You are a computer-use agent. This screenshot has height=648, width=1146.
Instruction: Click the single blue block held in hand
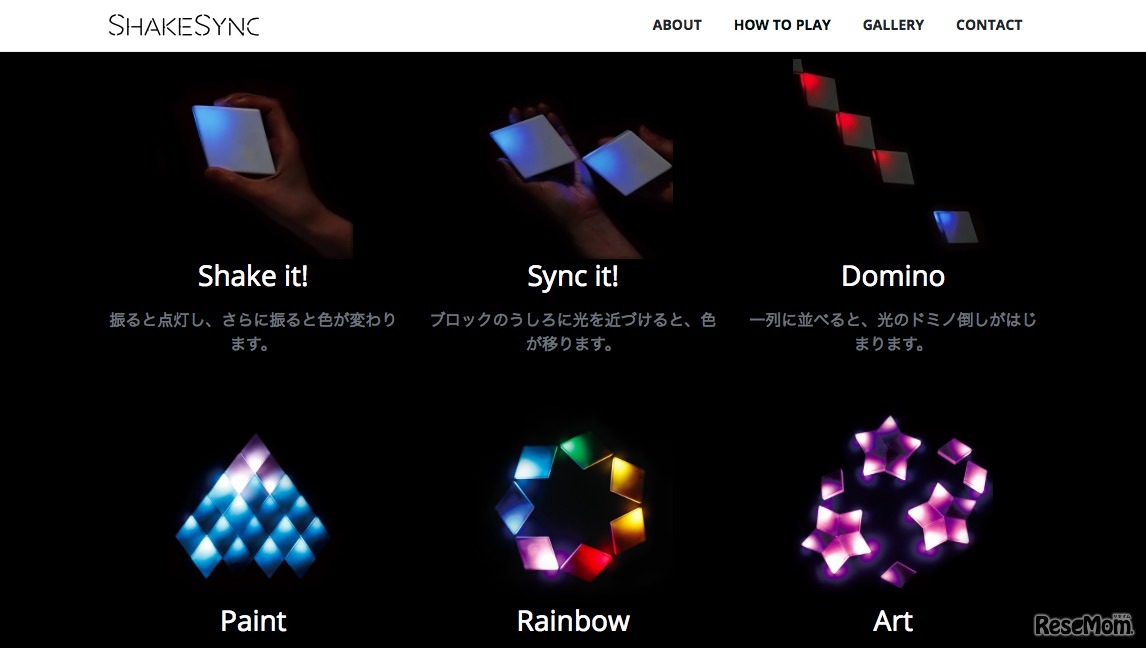234,139
